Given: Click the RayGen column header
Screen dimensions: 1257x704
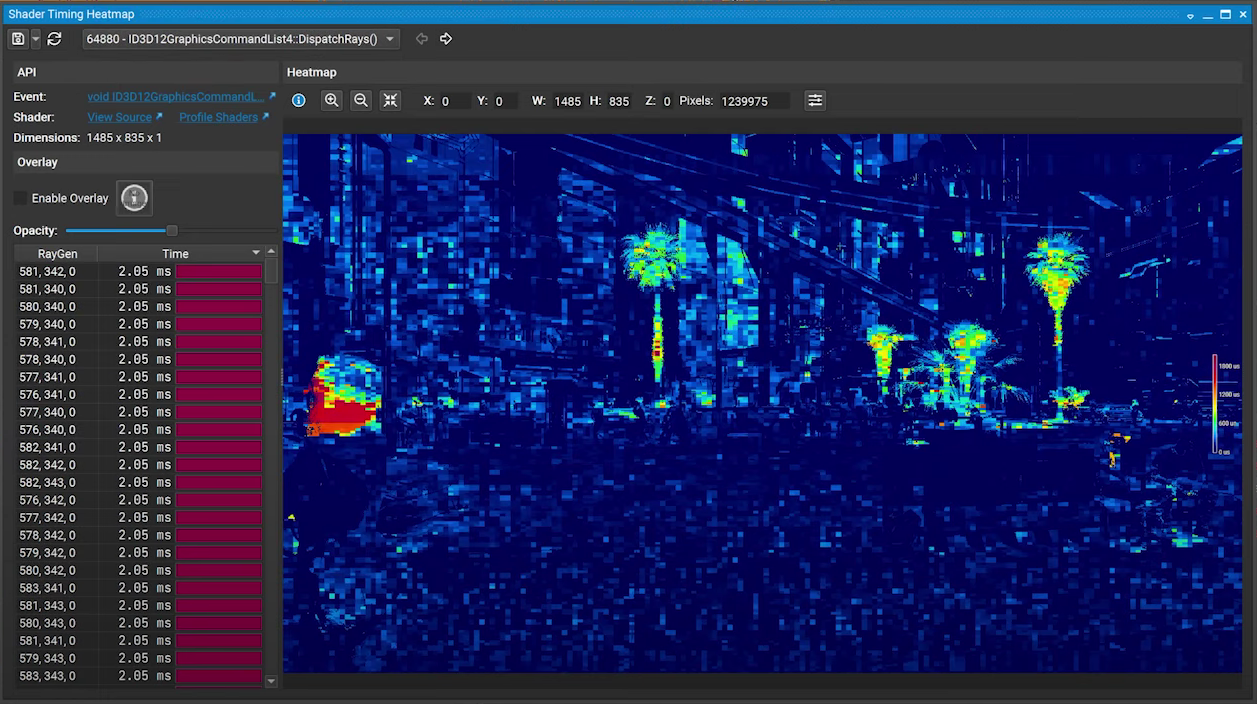Looking at the screenshot, I should (57, 254).
